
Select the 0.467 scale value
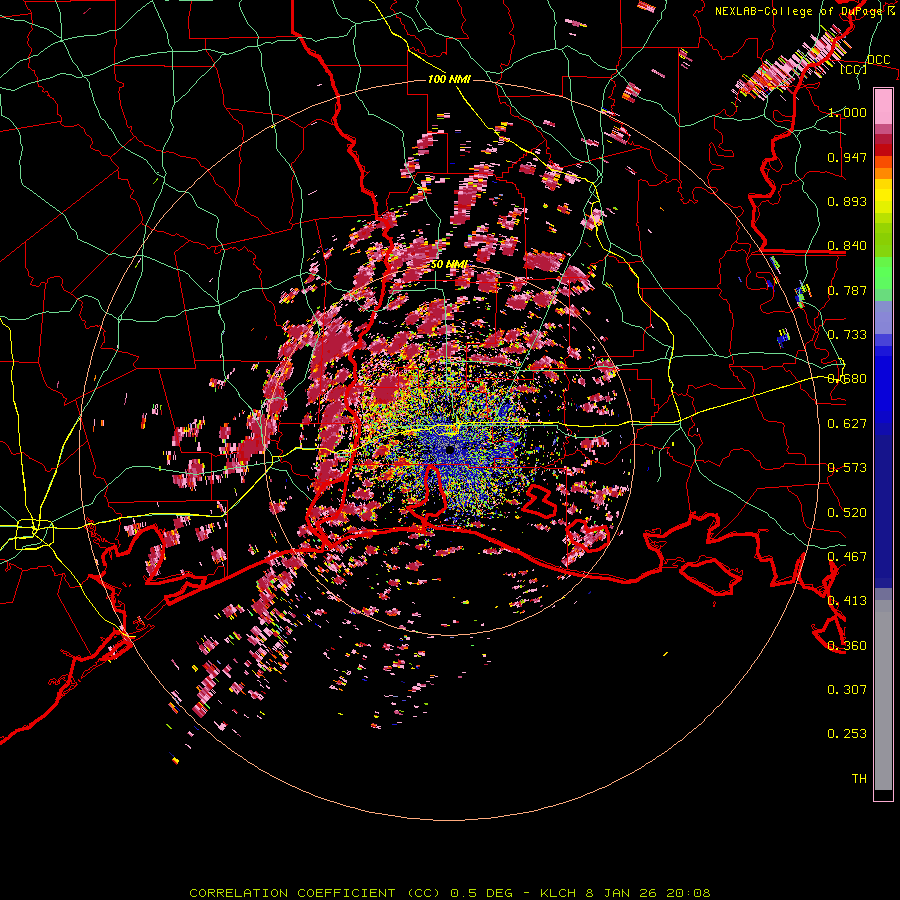(847, 557)
